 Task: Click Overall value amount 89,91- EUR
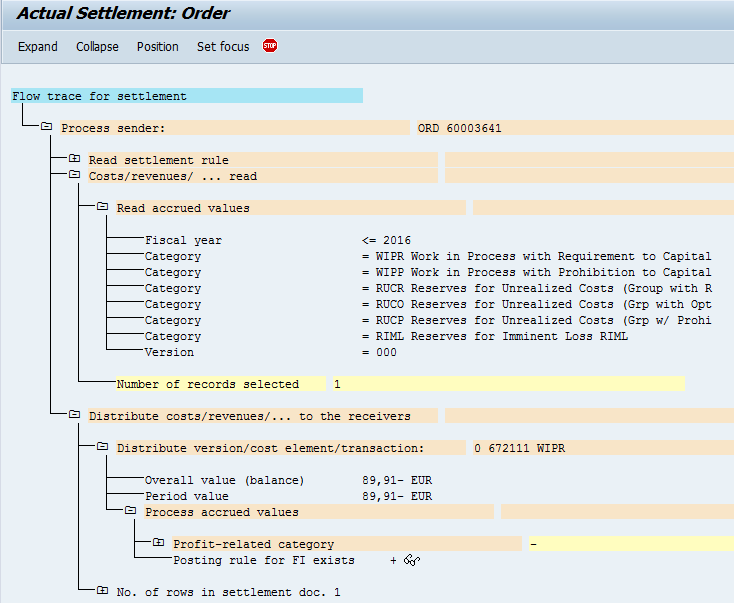tap(397, 480)
